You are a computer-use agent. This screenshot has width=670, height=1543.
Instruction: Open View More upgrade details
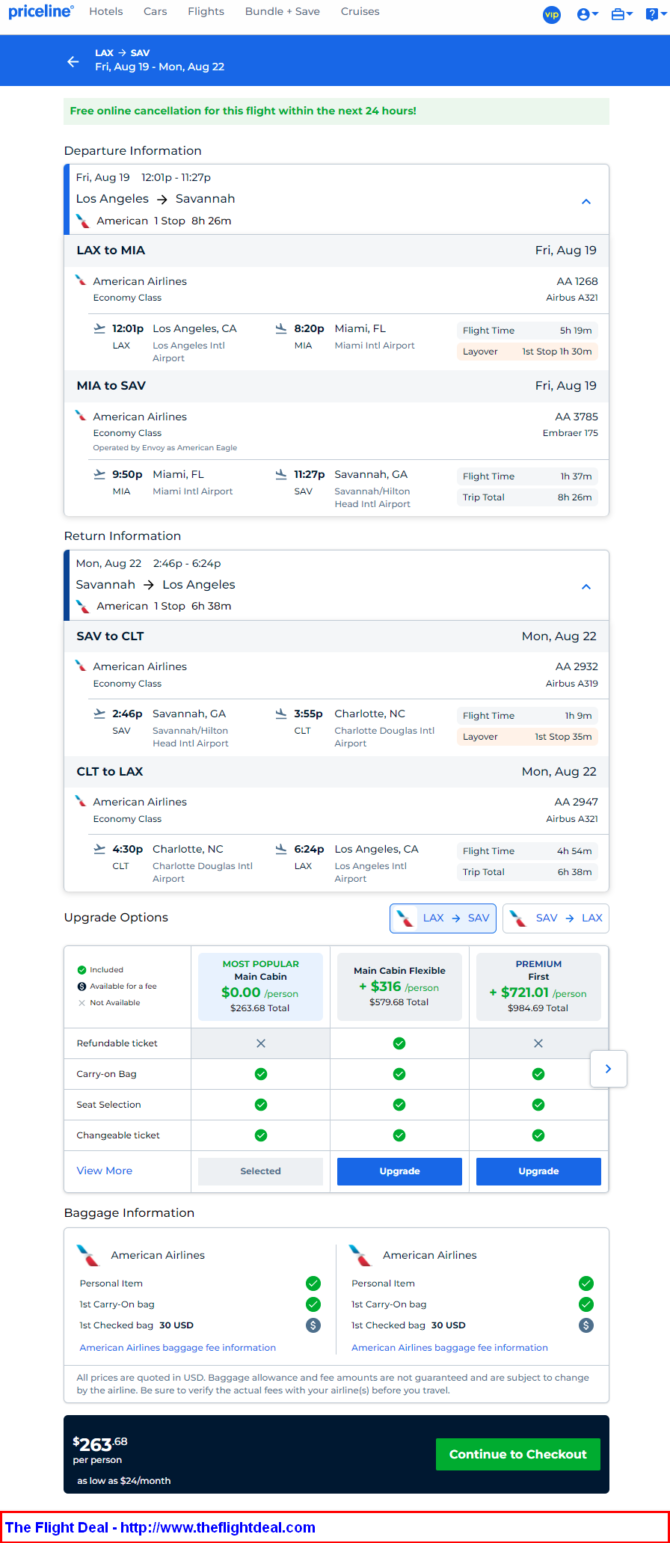(x=104, y=1171)
